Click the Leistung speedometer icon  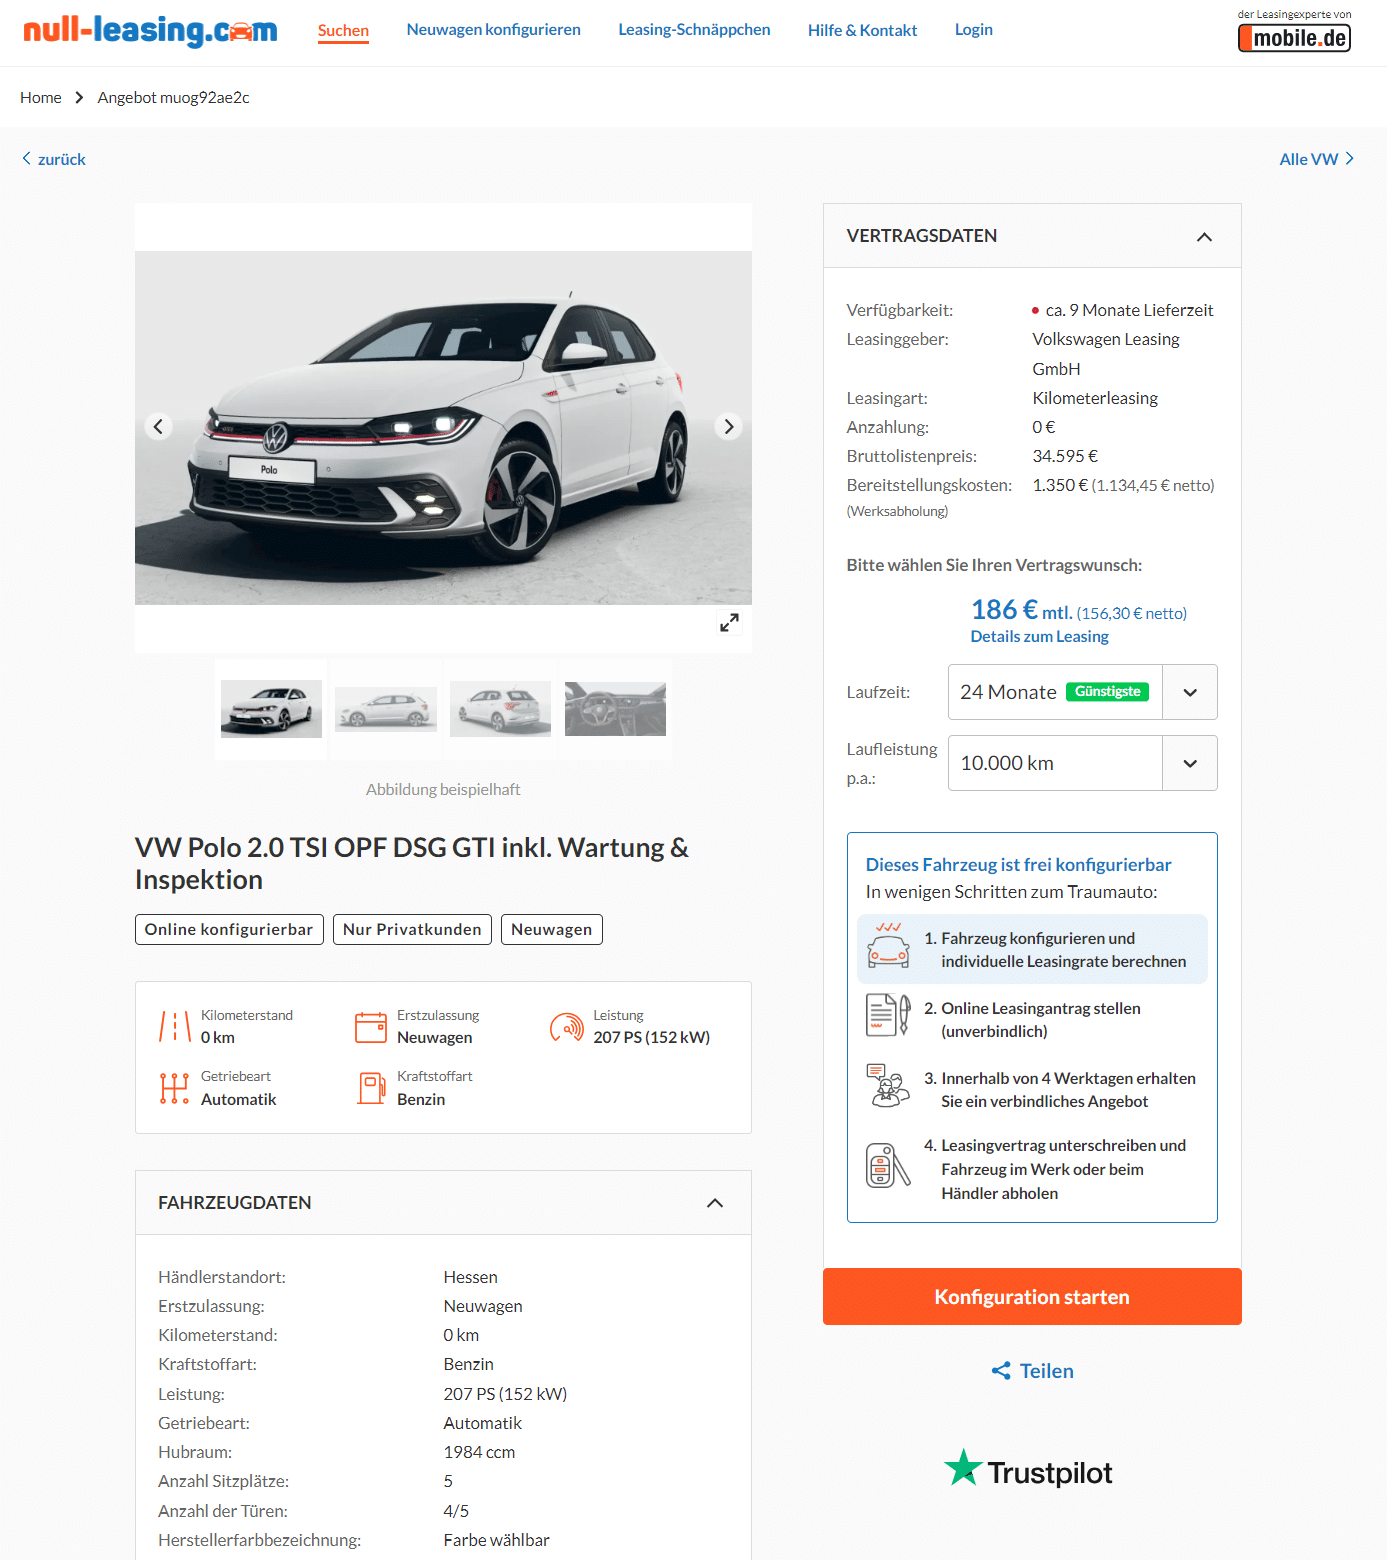point(567,1027)
